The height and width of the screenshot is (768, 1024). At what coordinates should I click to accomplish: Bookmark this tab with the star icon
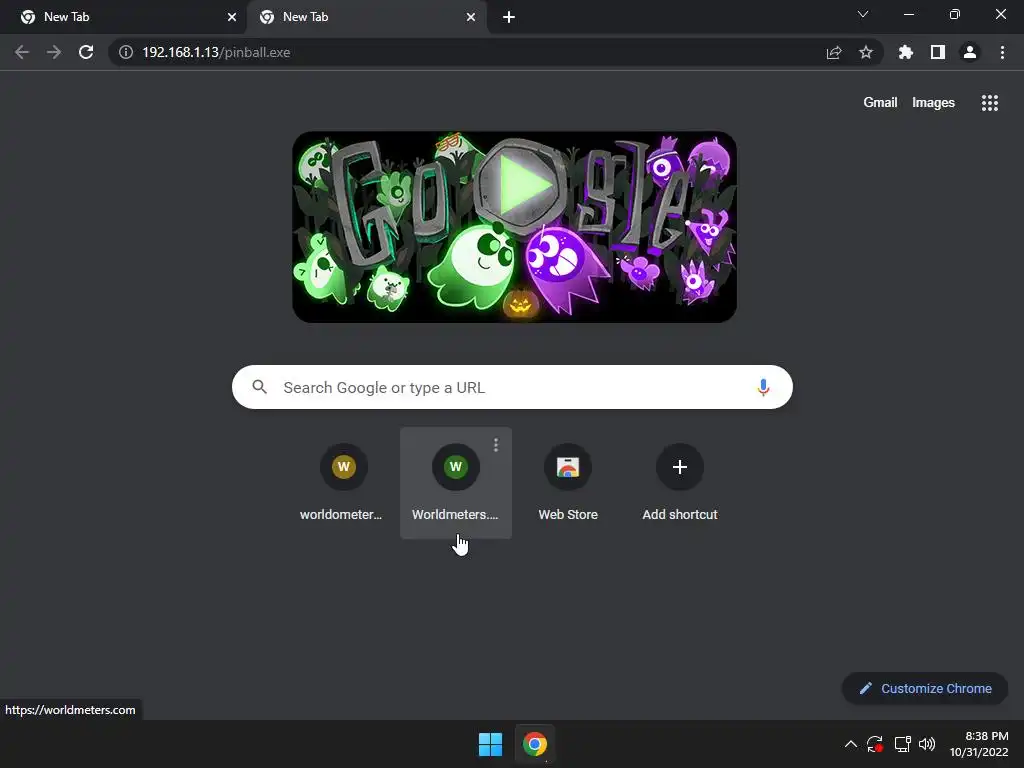click(866, 52)
